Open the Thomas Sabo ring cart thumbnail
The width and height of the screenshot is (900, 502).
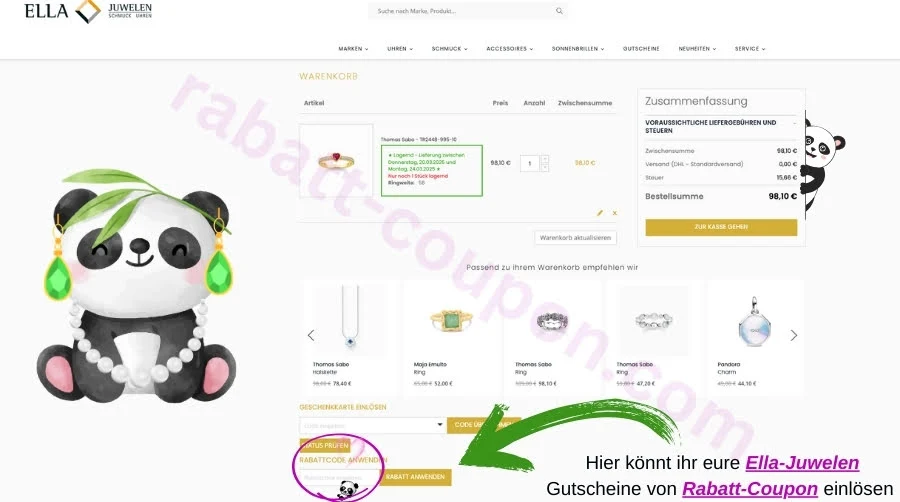click(x=336, y=161)
